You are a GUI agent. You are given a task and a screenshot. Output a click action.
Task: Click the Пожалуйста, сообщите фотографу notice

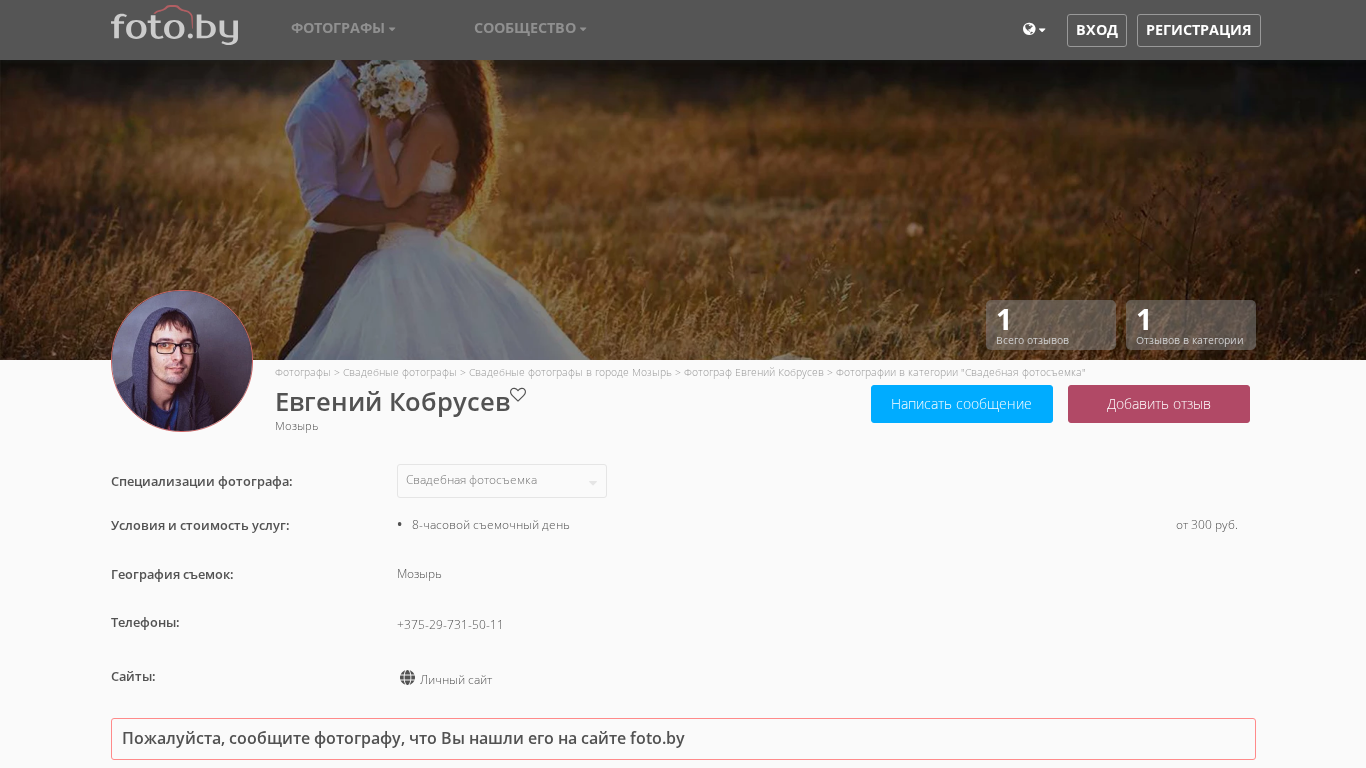(683, 739)
